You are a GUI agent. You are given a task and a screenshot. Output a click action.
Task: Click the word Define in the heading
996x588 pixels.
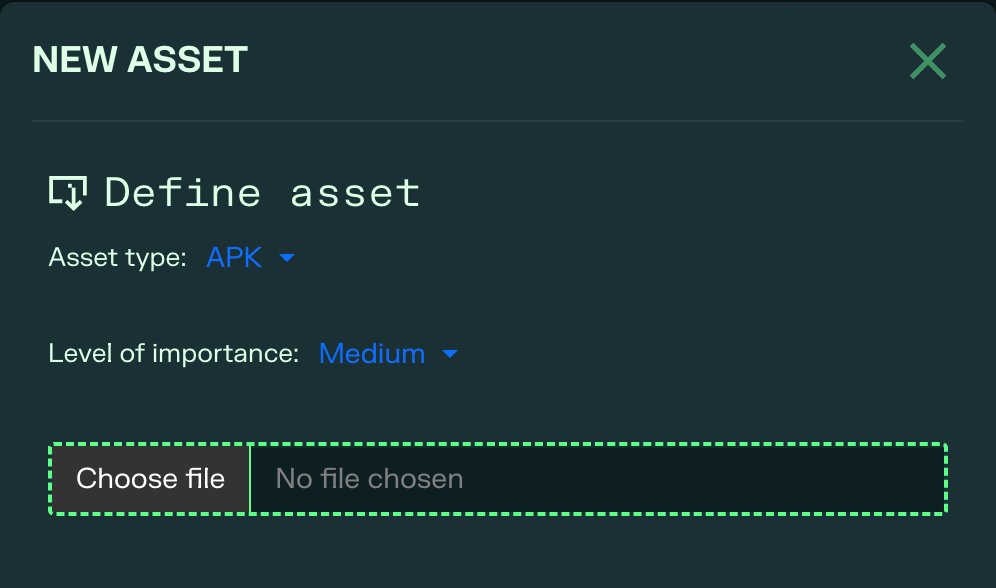click(183, 192)
